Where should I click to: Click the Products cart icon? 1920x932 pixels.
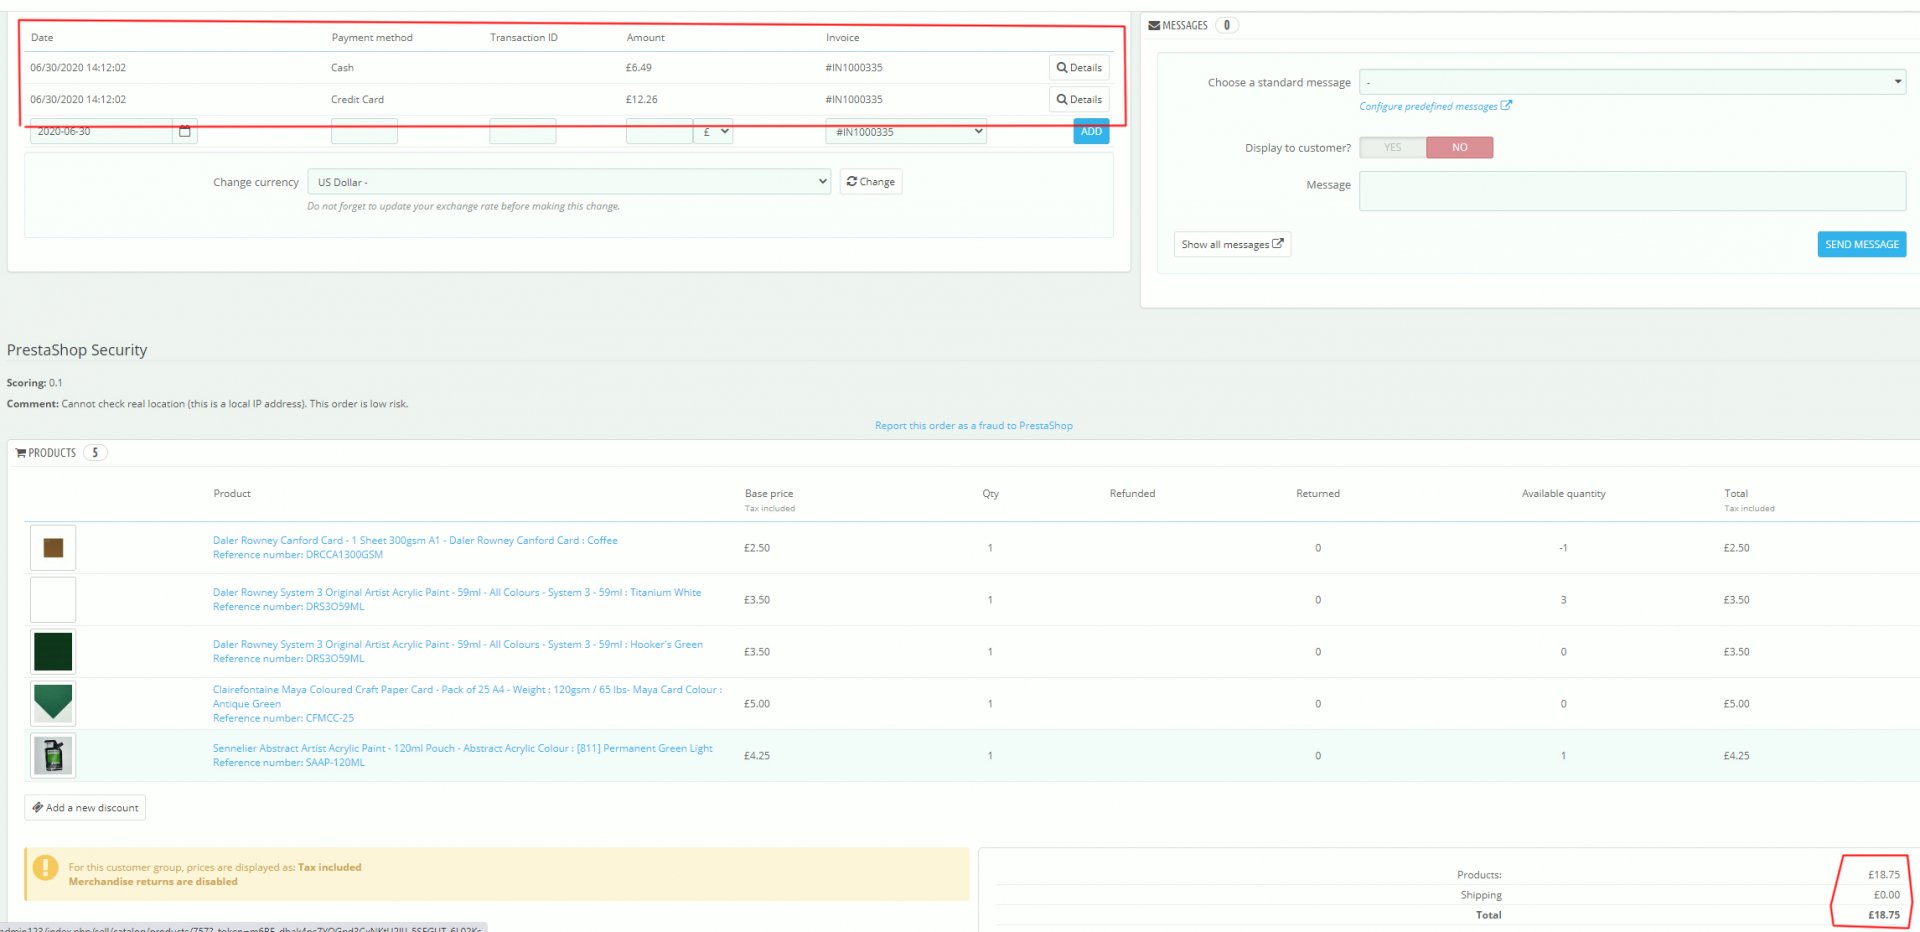pos(21,453)
